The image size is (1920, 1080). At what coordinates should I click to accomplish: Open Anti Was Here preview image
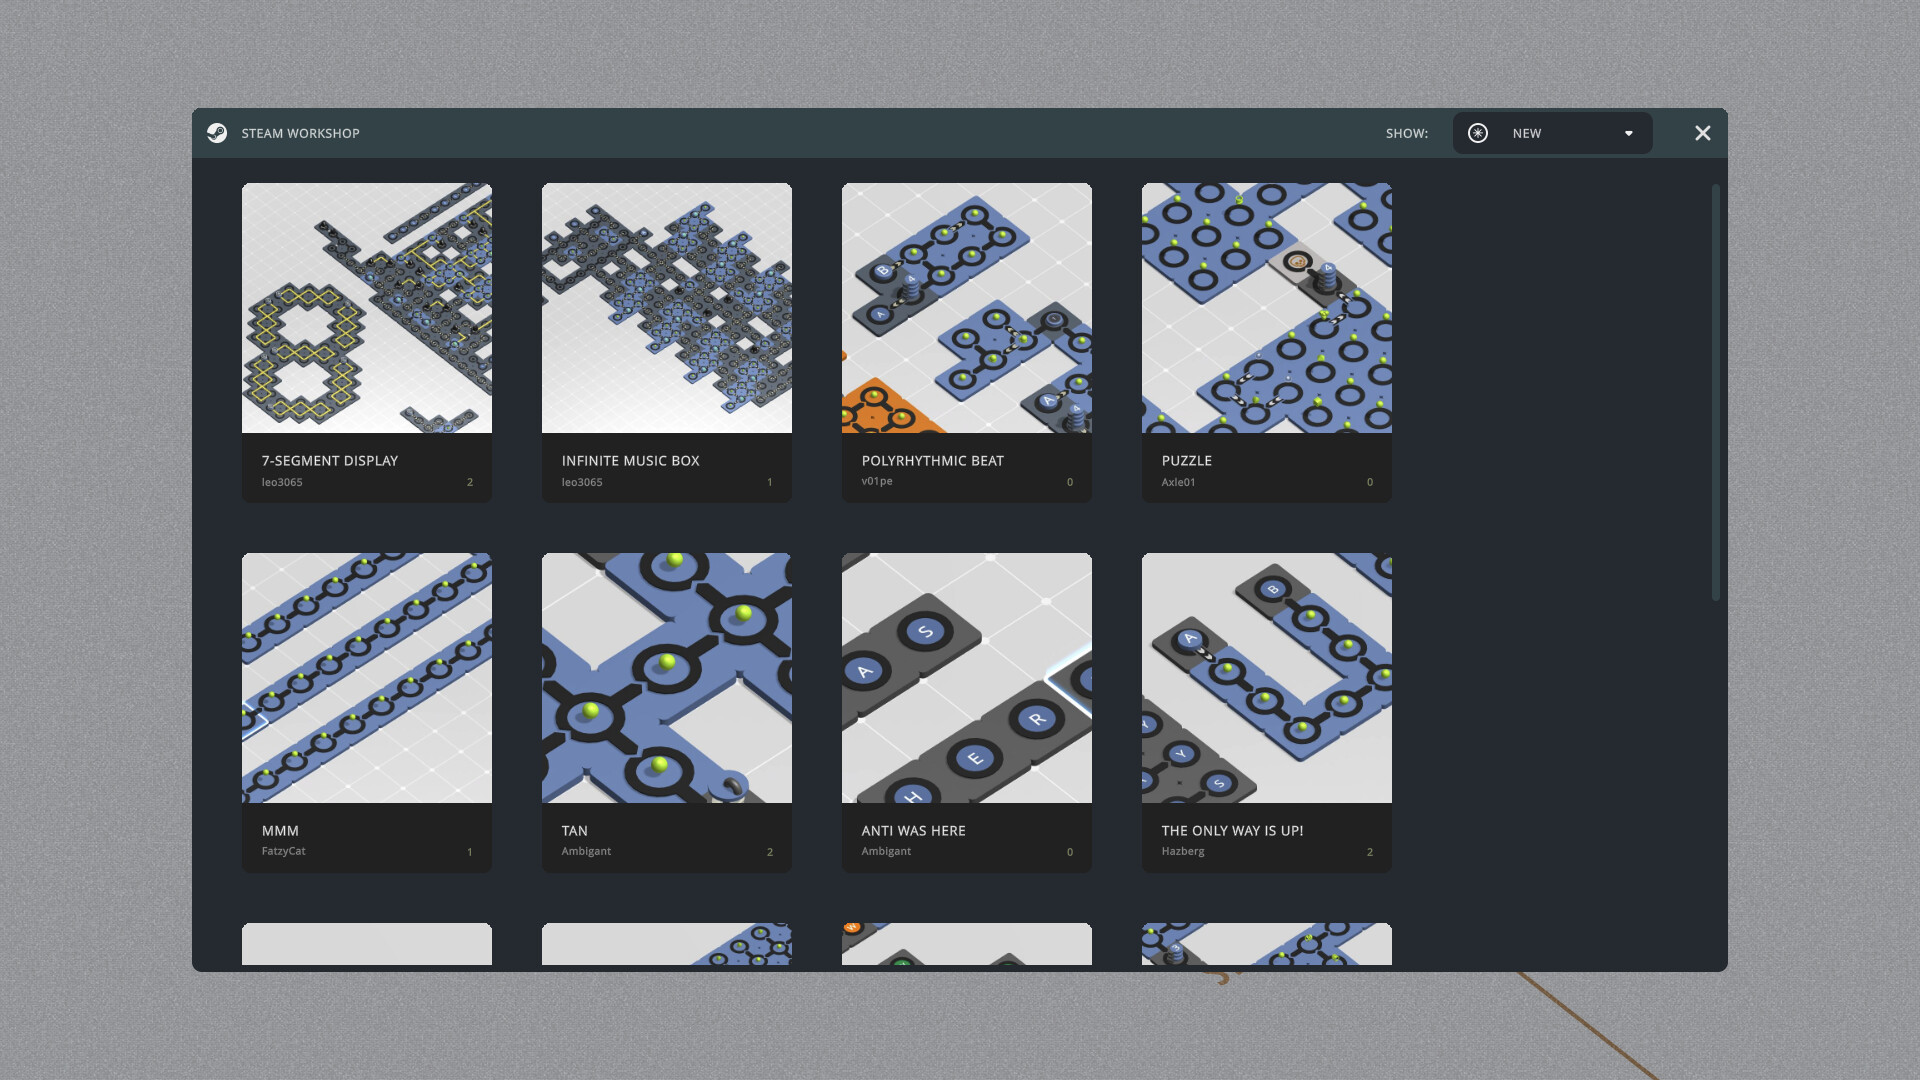(x=967, y=678)
